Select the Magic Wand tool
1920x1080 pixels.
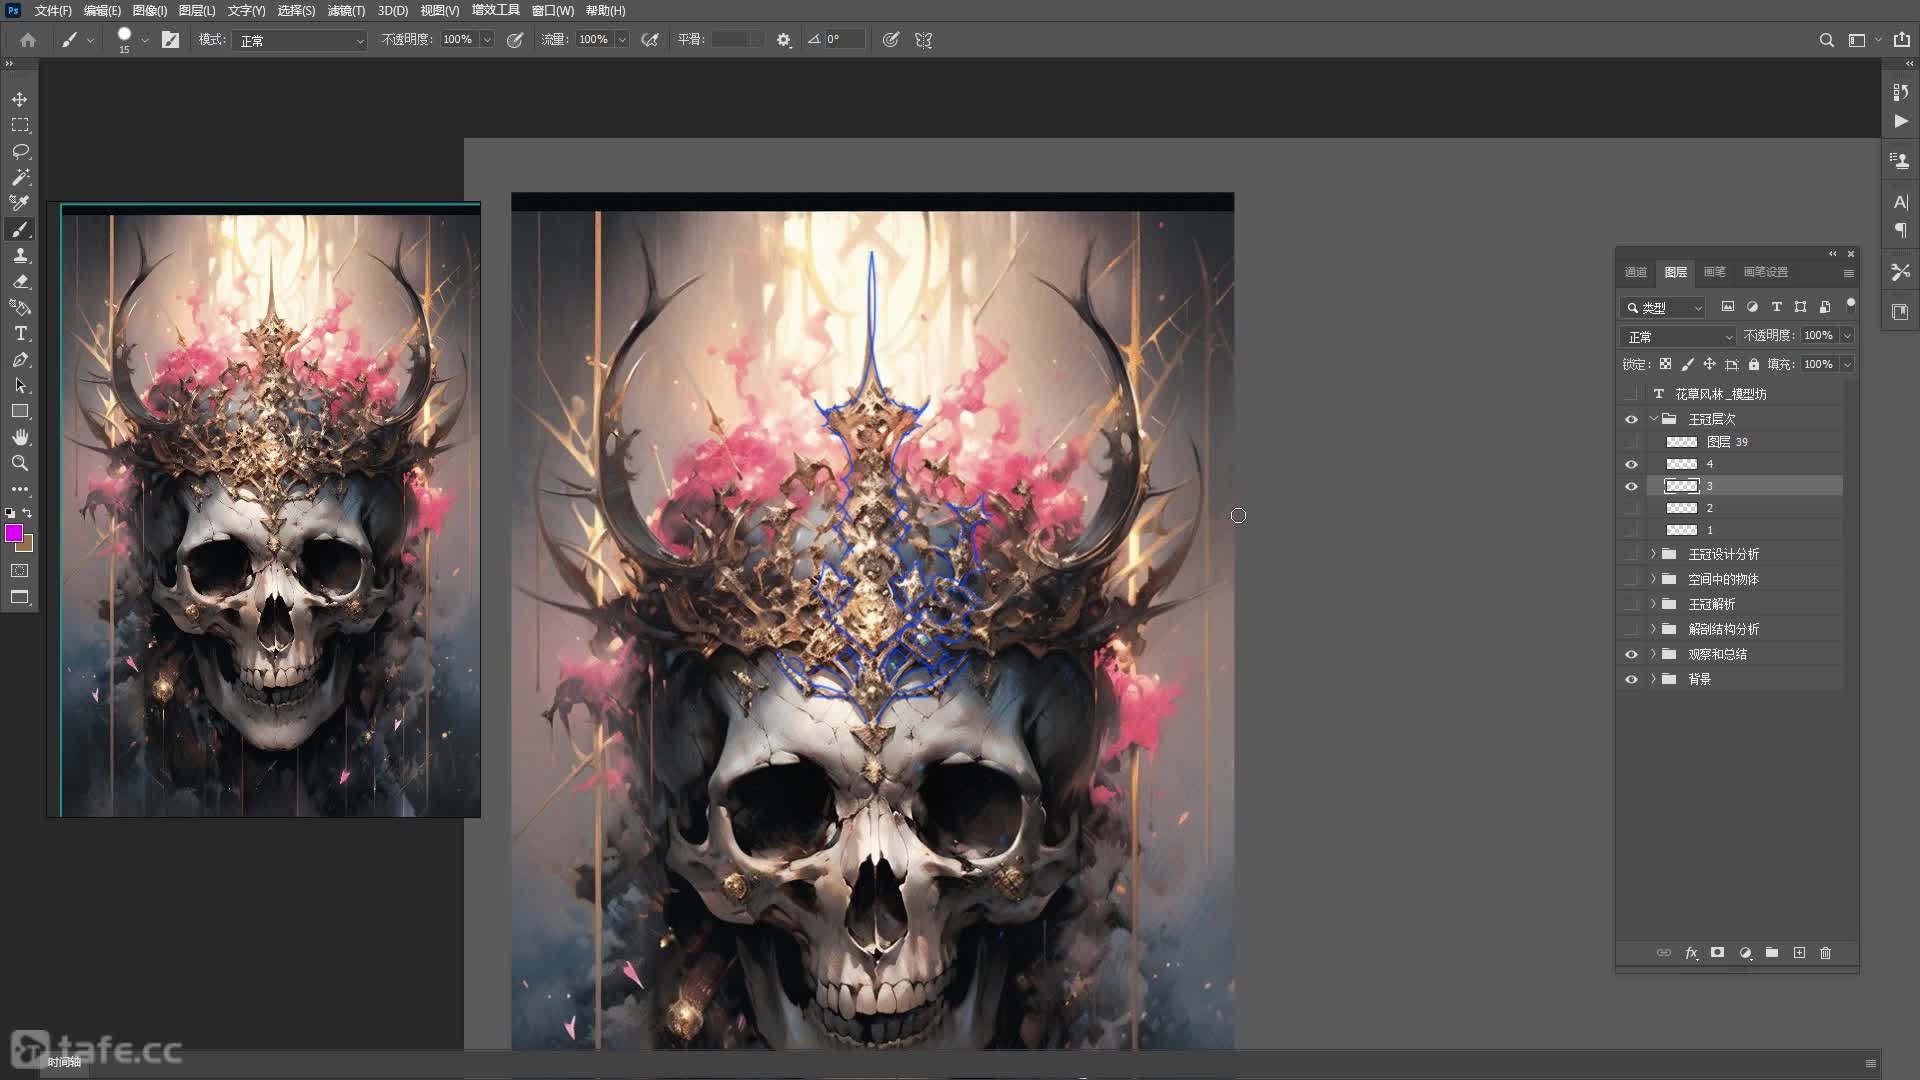click(20, 178)
